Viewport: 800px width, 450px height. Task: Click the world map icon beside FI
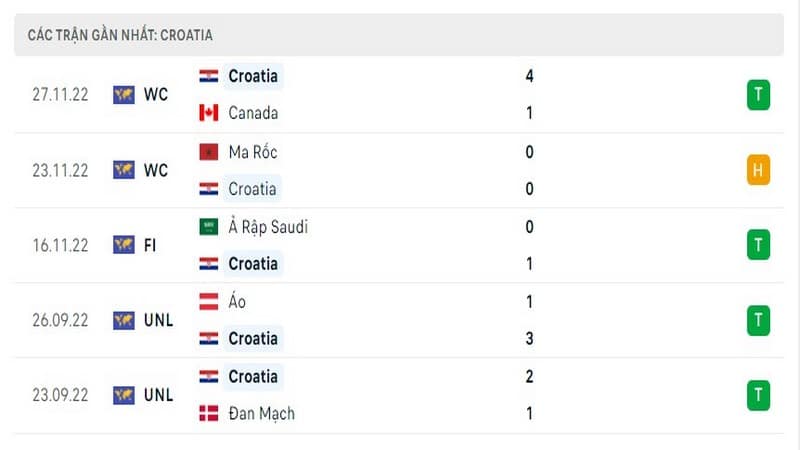(x=124, y=245)
